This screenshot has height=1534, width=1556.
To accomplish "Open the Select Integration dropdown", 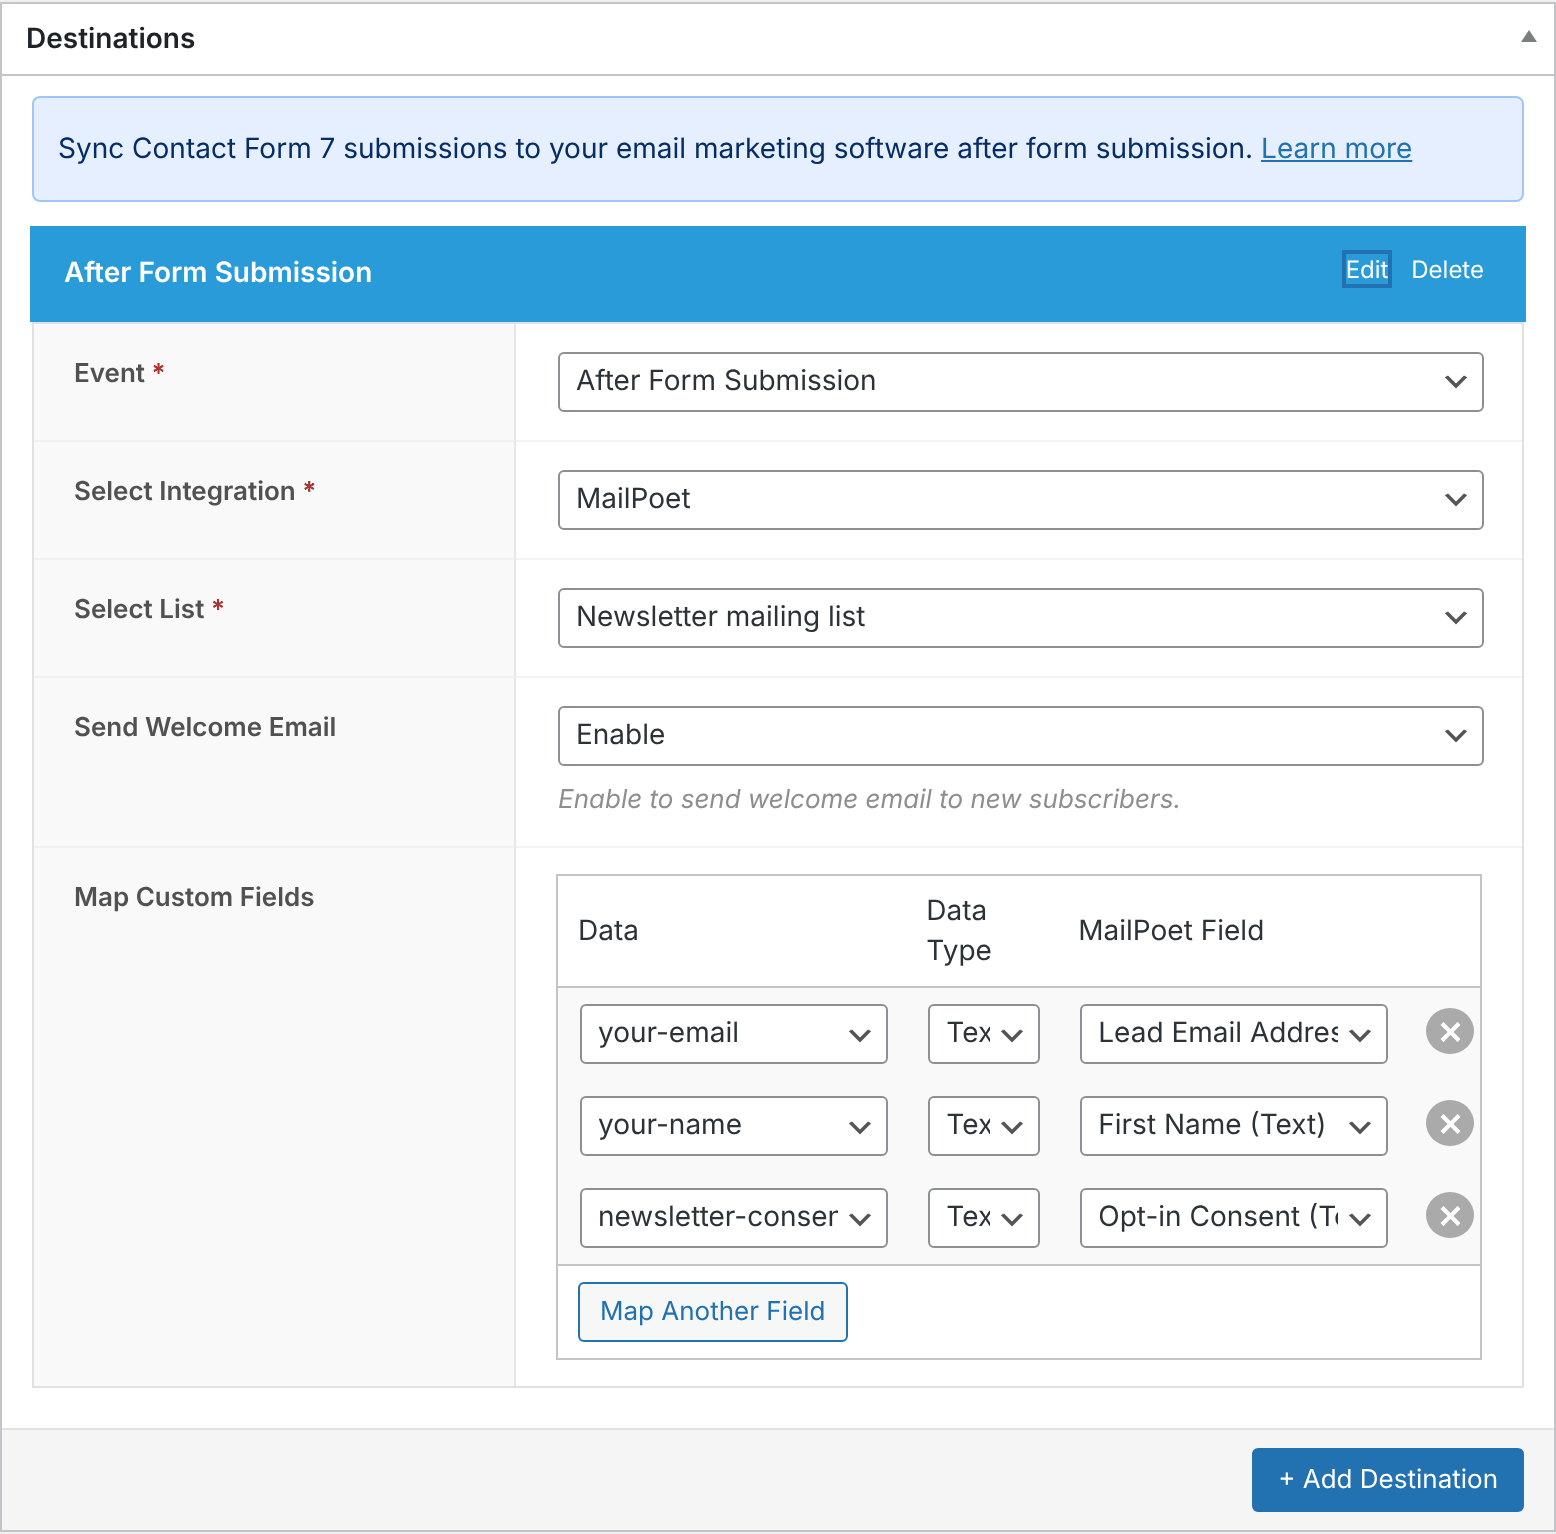I will pos(1020,499).
